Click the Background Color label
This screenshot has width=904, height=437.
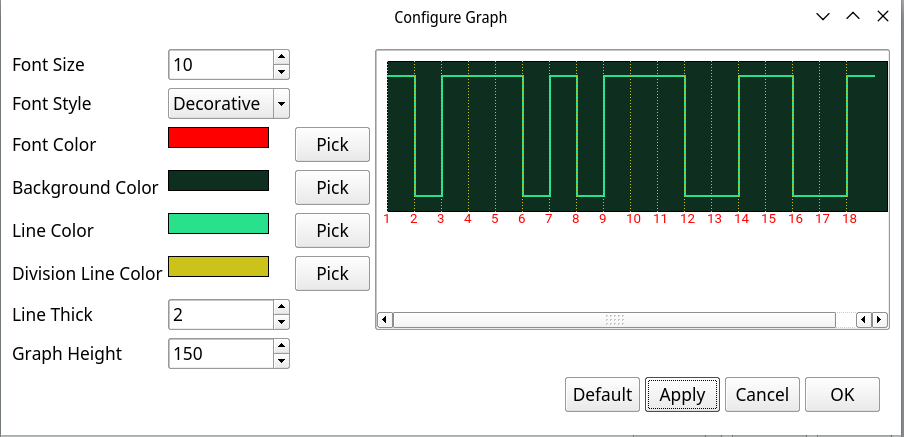click(x=85, y=188)
